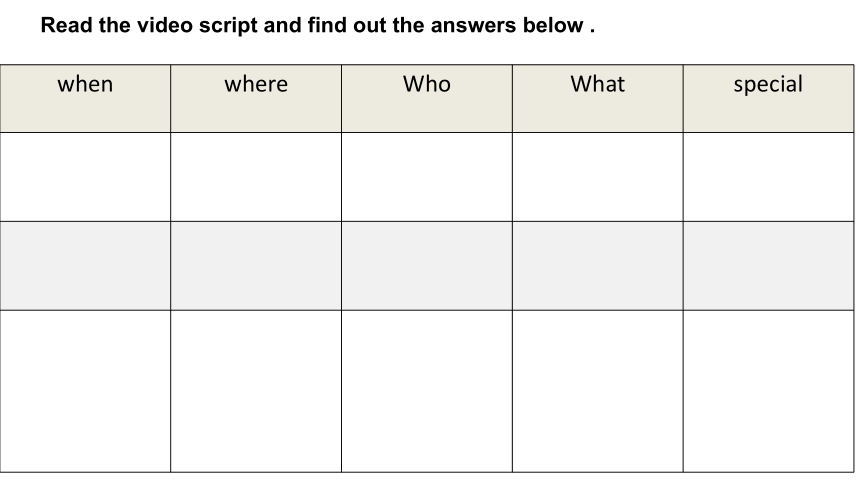Select the third row cell under 'What'

[598, 391]
